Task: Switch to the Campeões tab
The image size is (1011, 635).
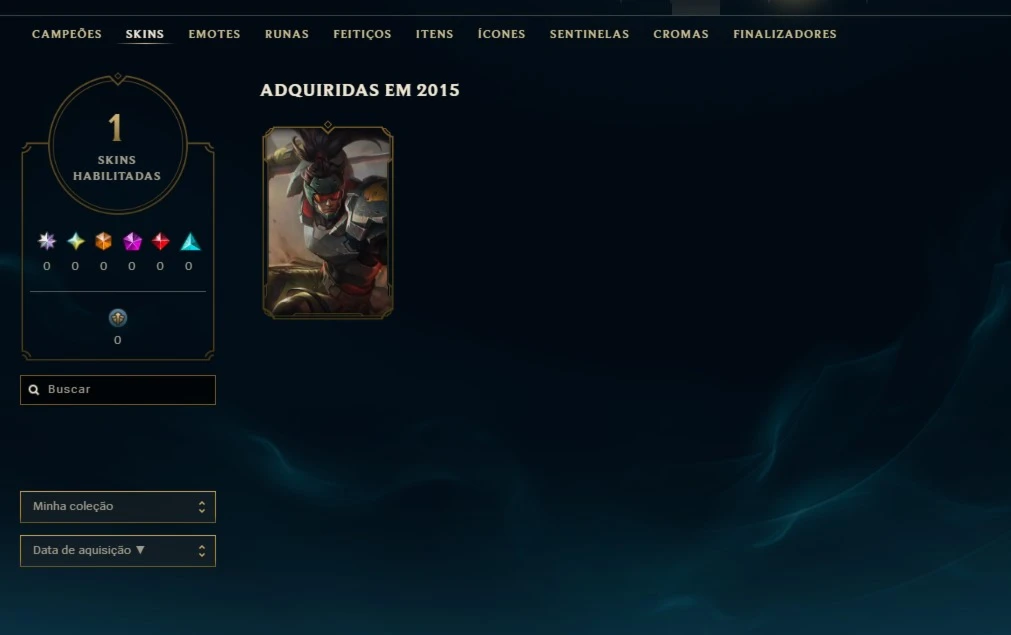Action: click(x=67, y=34)
